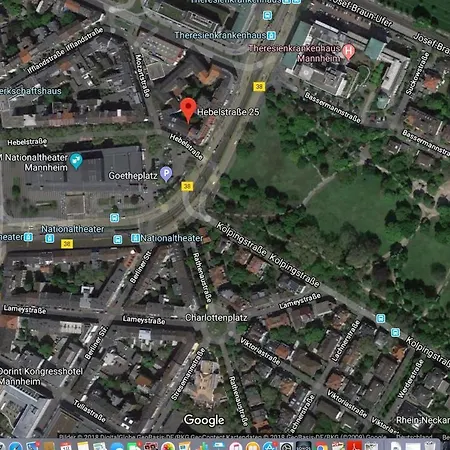This screenshot has height=450, width=450.
Task: Click the red Hebelstraße 25 location pin
Action: [188, 110]
